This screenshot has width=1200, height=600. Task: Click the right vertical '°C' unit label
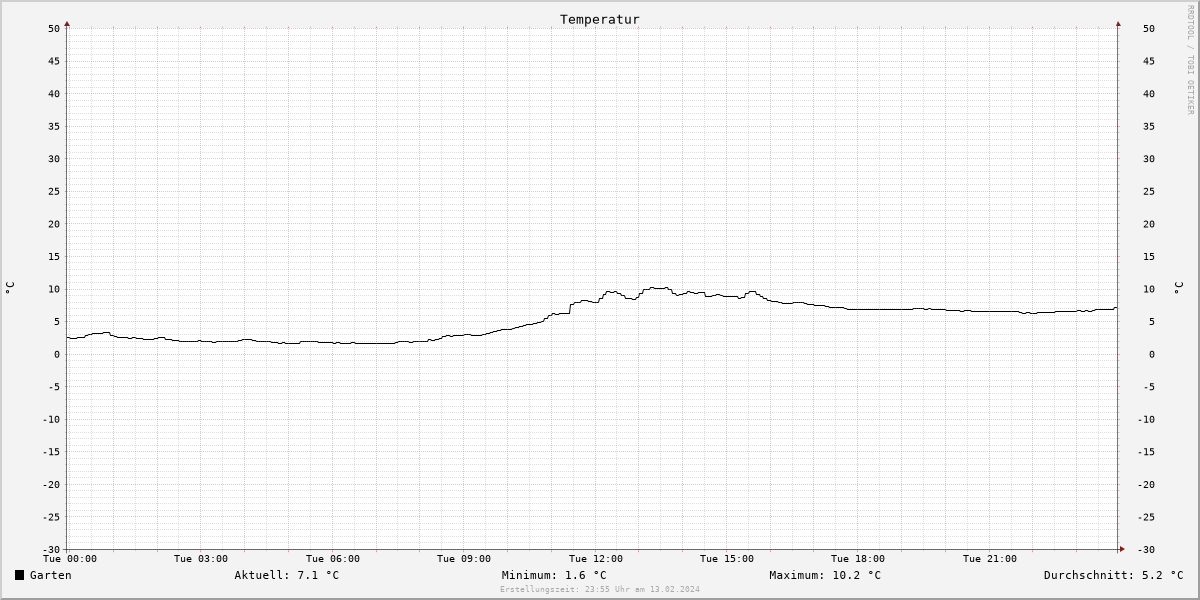tap(1178, 288)
